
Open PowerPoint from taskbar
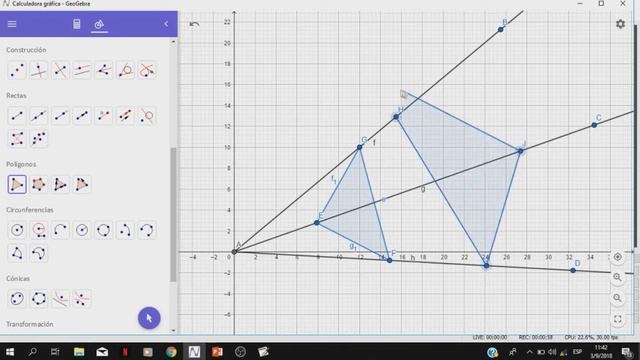(217, 352)
